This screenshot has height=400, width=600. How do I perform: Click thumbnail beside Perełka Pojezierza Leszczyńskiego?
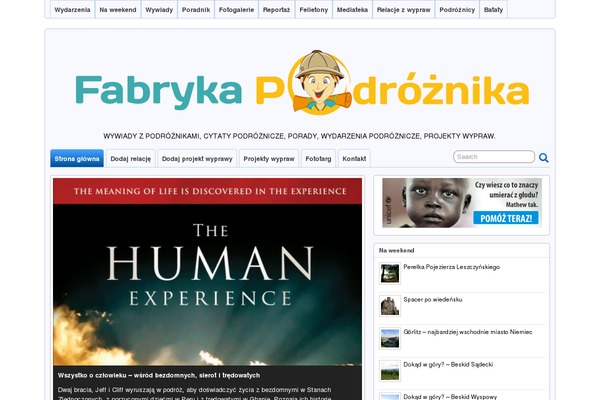click(390, 273)
